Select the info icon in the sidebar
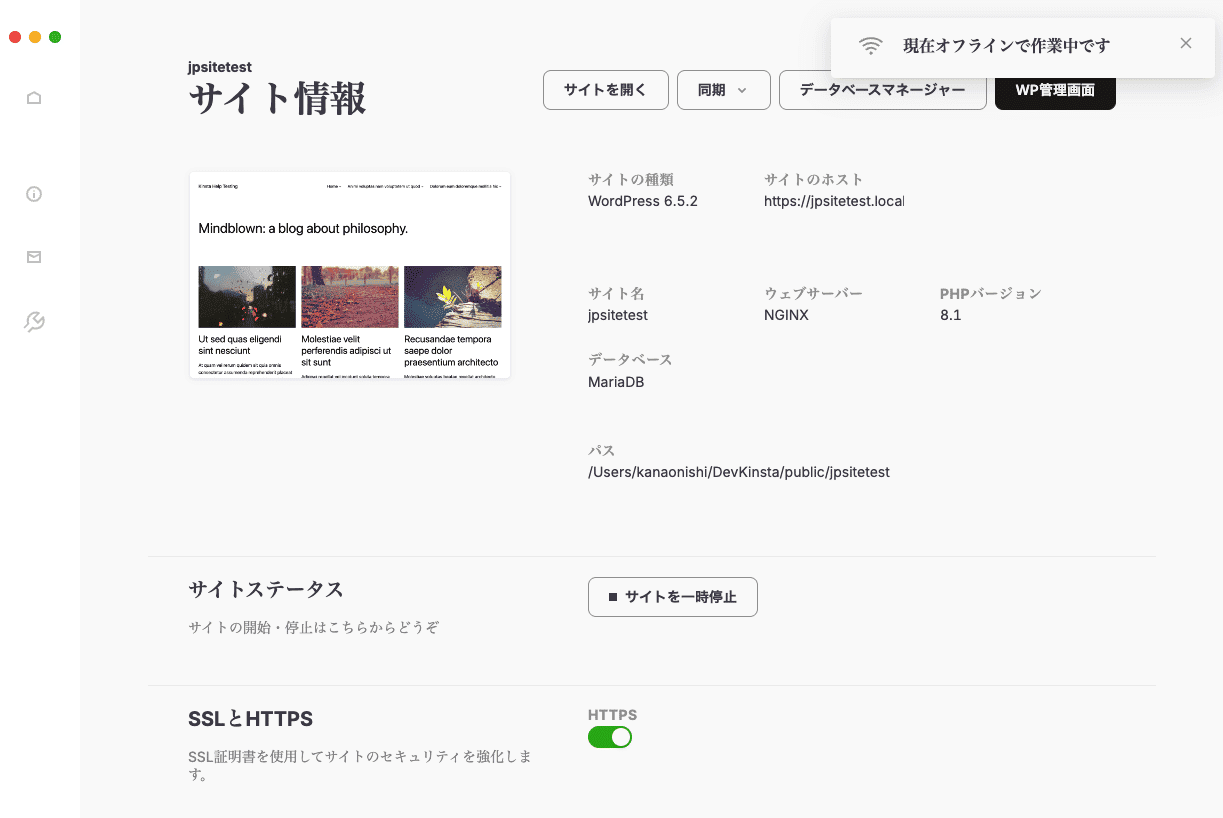Viewport: 1223px width, 818px height. (34, 194)
